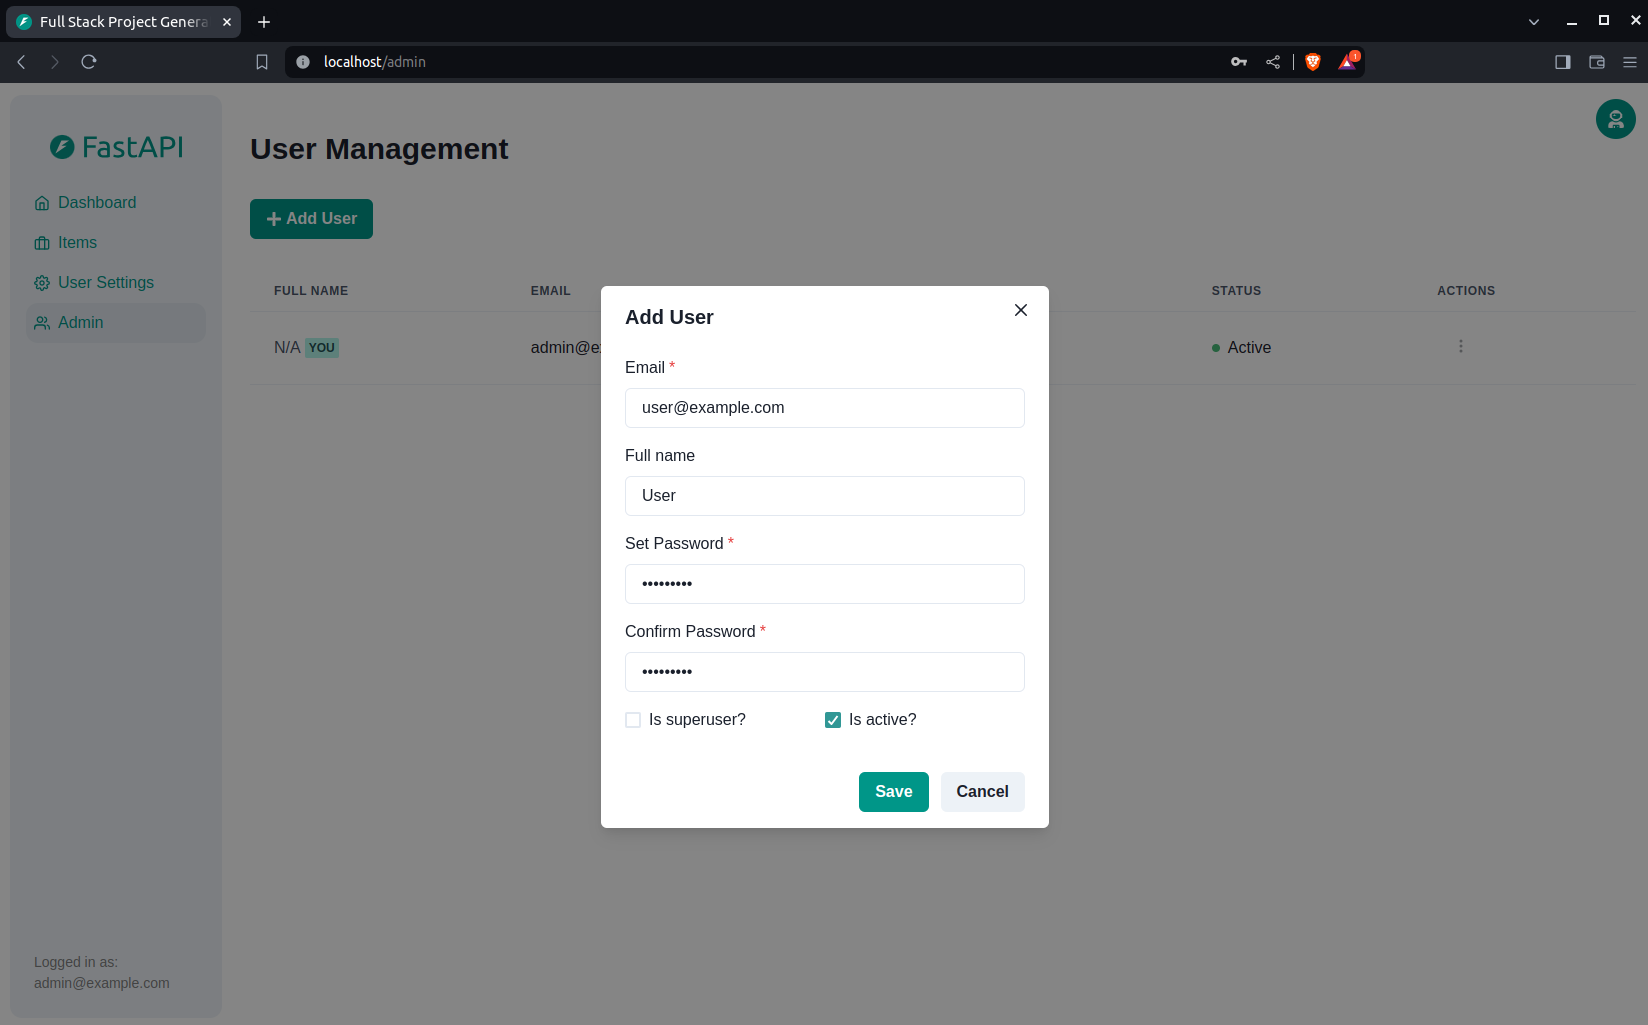
Task: Switch to the Full Stack Project Generator tab
Action: (x=120, y=21)
